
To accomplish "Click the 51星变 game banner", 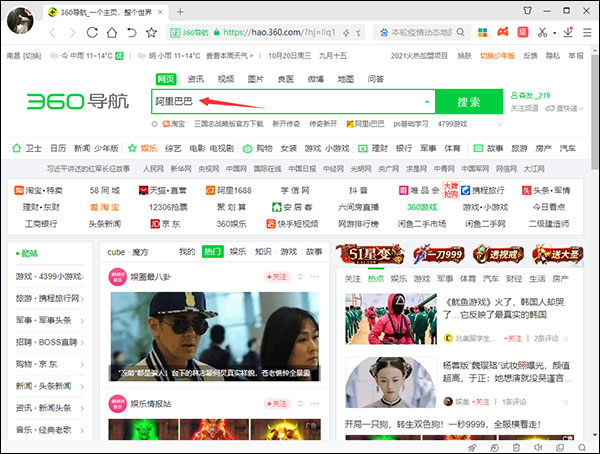I will (x=370, y=254).
